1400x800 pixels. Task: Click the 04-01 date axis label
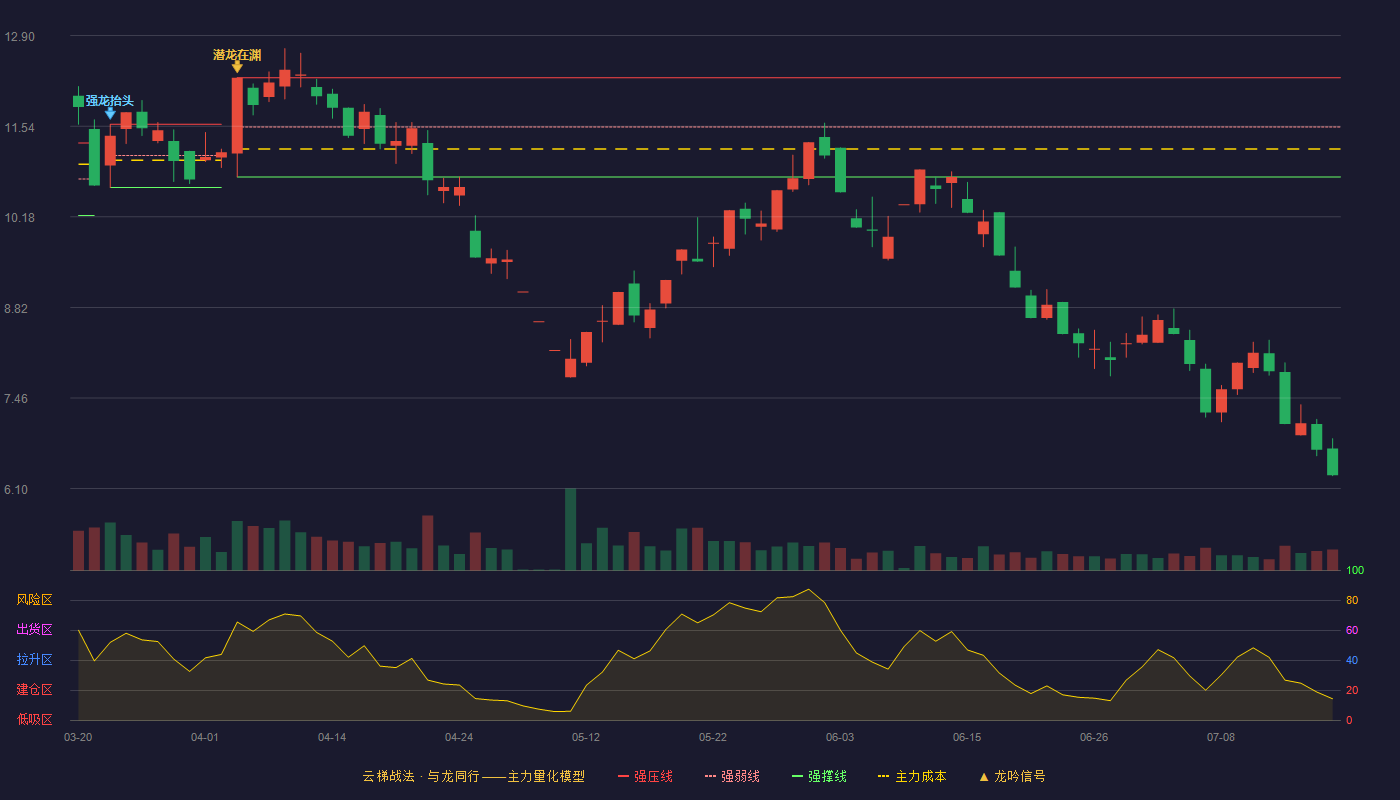pos(205,737)
